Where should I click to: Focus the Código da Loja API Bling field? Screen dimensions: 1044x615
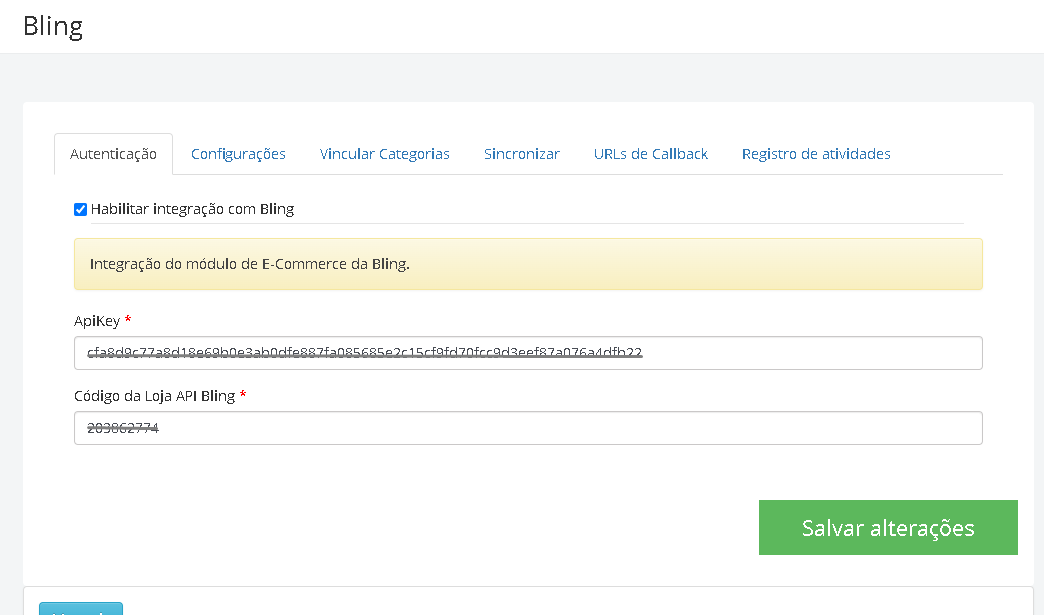pyautogui.click(x=528, y=428)
